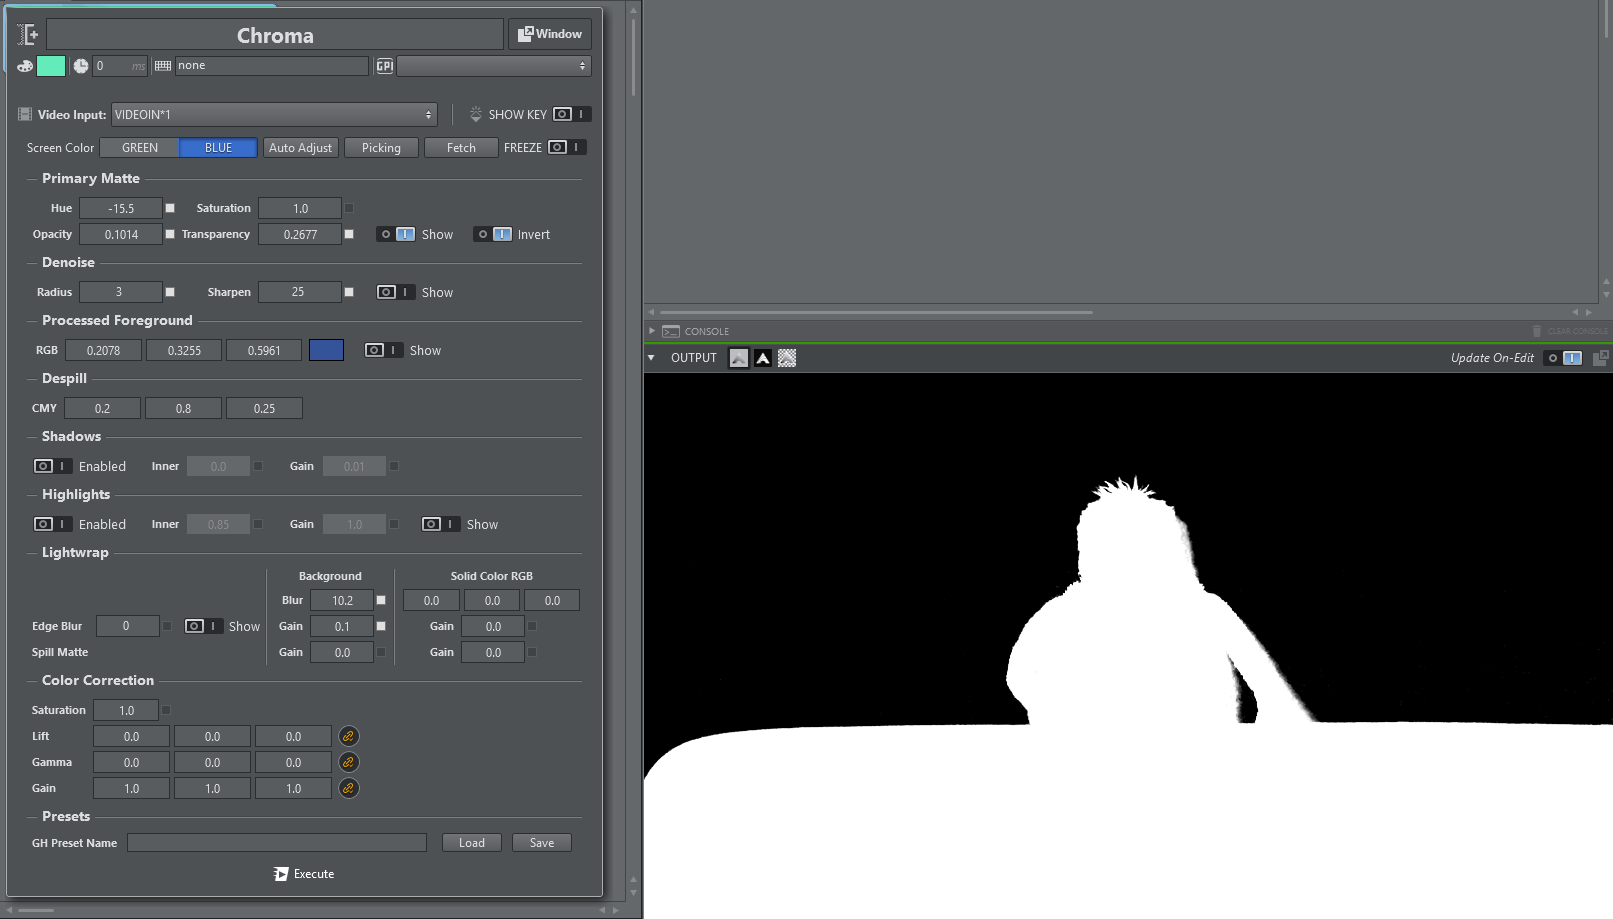The image size is (1613, 919).
Task: Toggle Denoise Show switch
Action: 396,292
